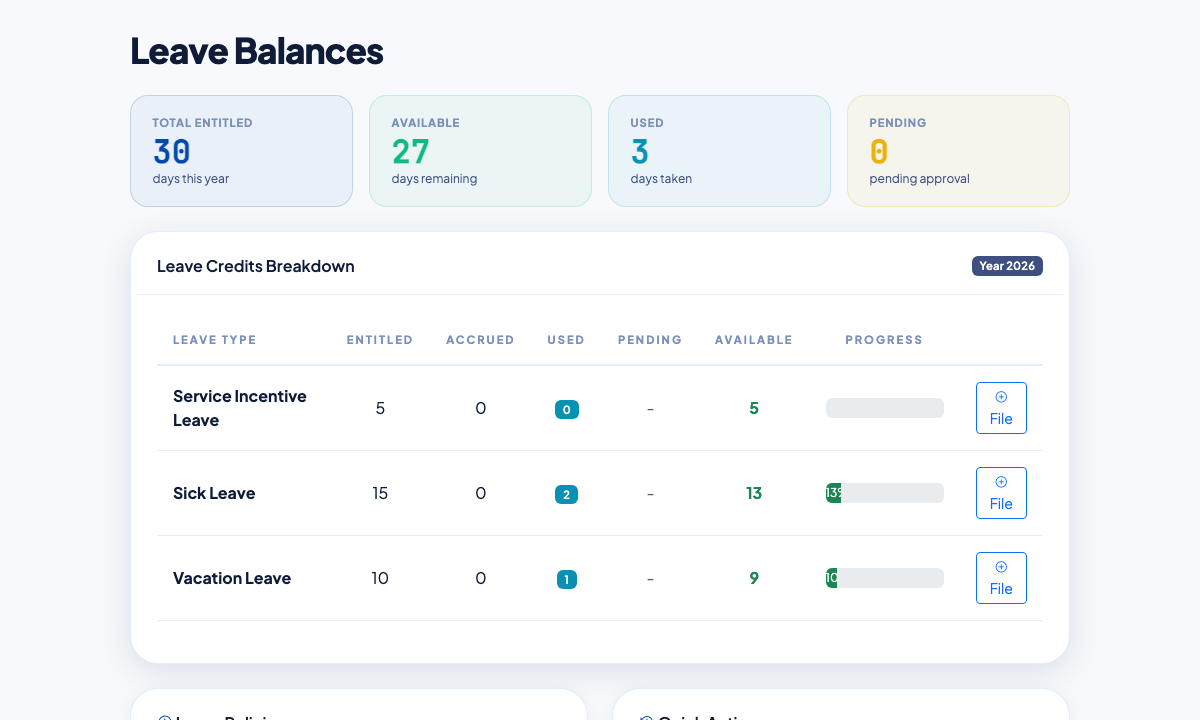Screen dimensions: 1200x720
Task: Click the Available column header
Action: pyautogui.click(x=754, y=340)
